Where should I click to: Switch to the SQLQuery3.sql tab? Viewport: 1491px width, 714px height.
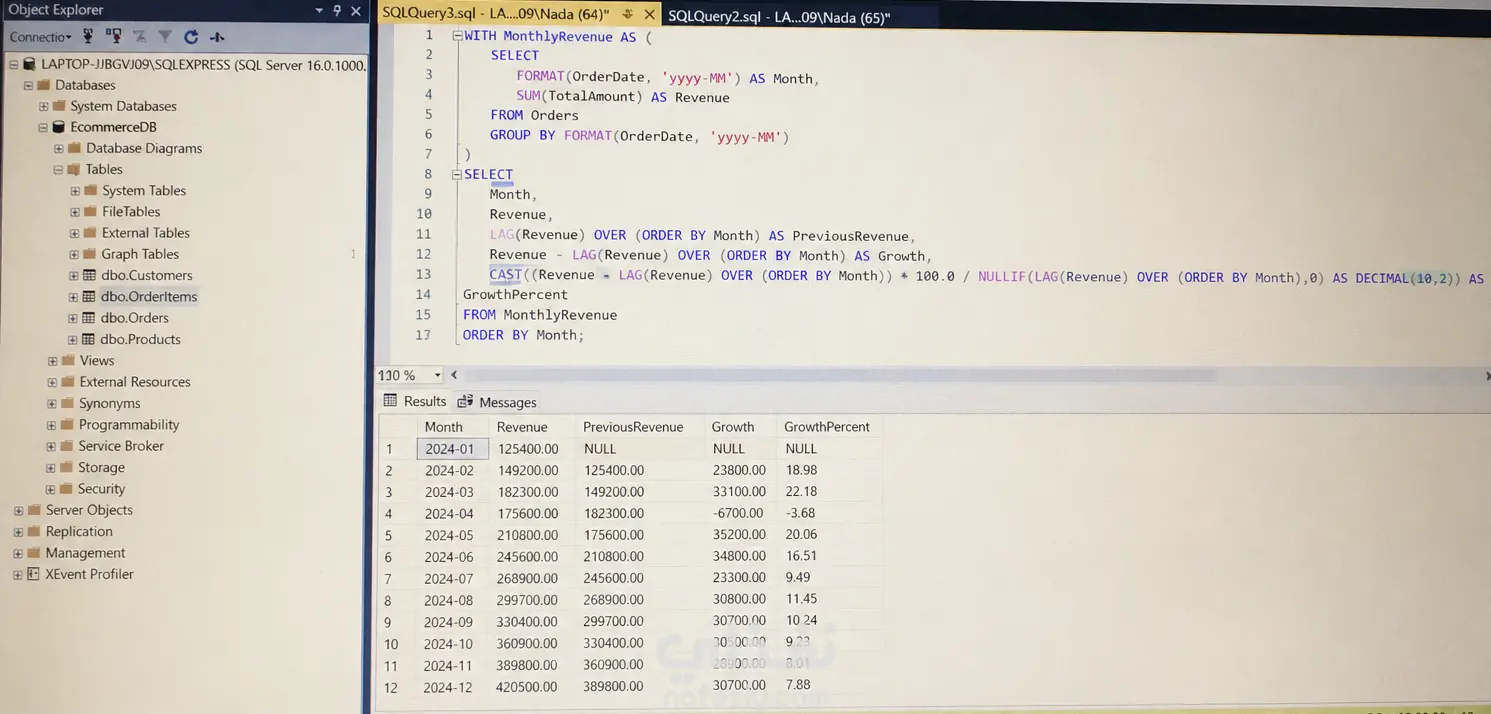(496, 15)
